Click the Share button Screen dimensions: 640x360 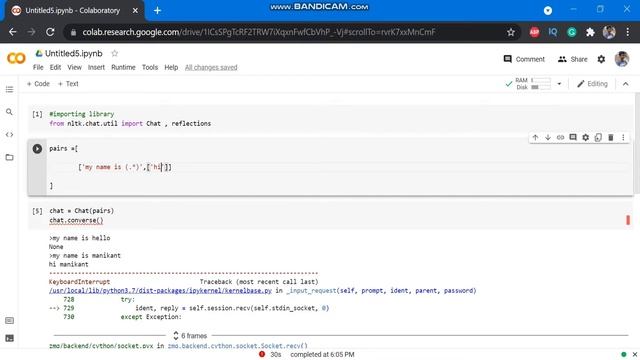[x=573, y=59]
